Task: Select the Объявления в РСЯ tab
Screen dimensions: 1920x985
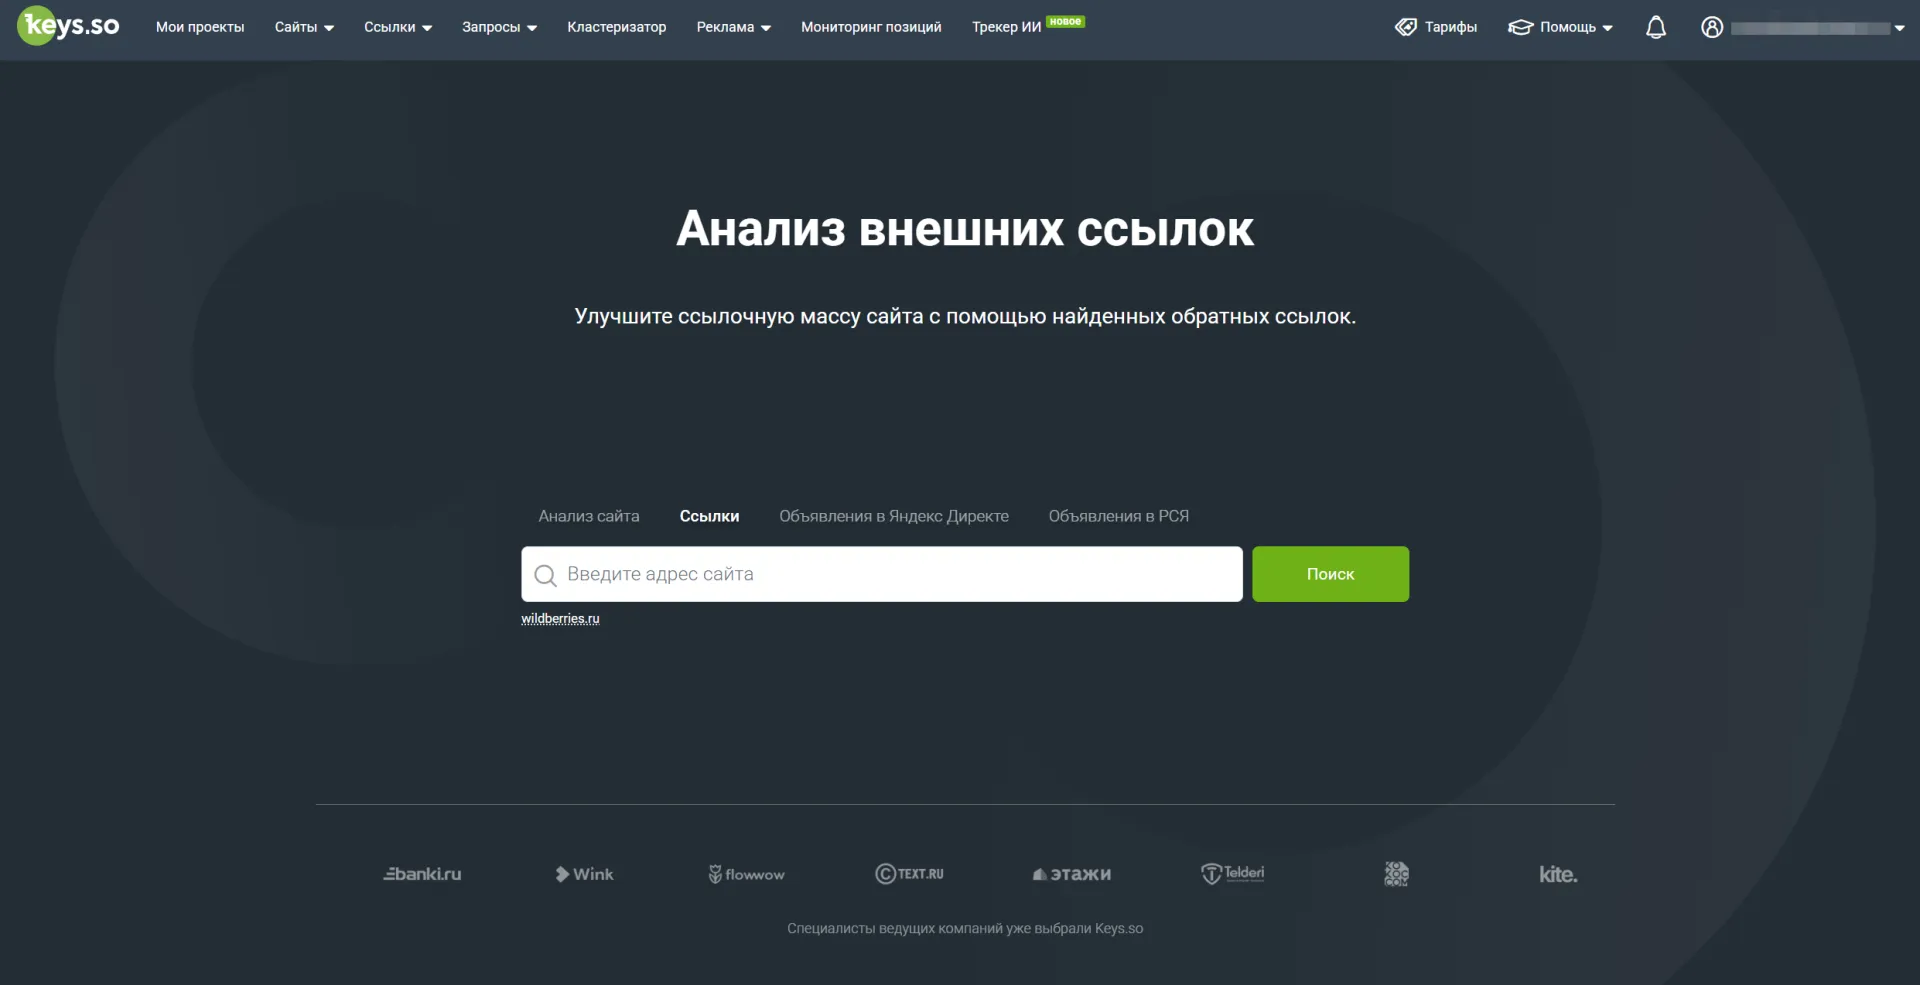Action: [x=1119, y=516]
